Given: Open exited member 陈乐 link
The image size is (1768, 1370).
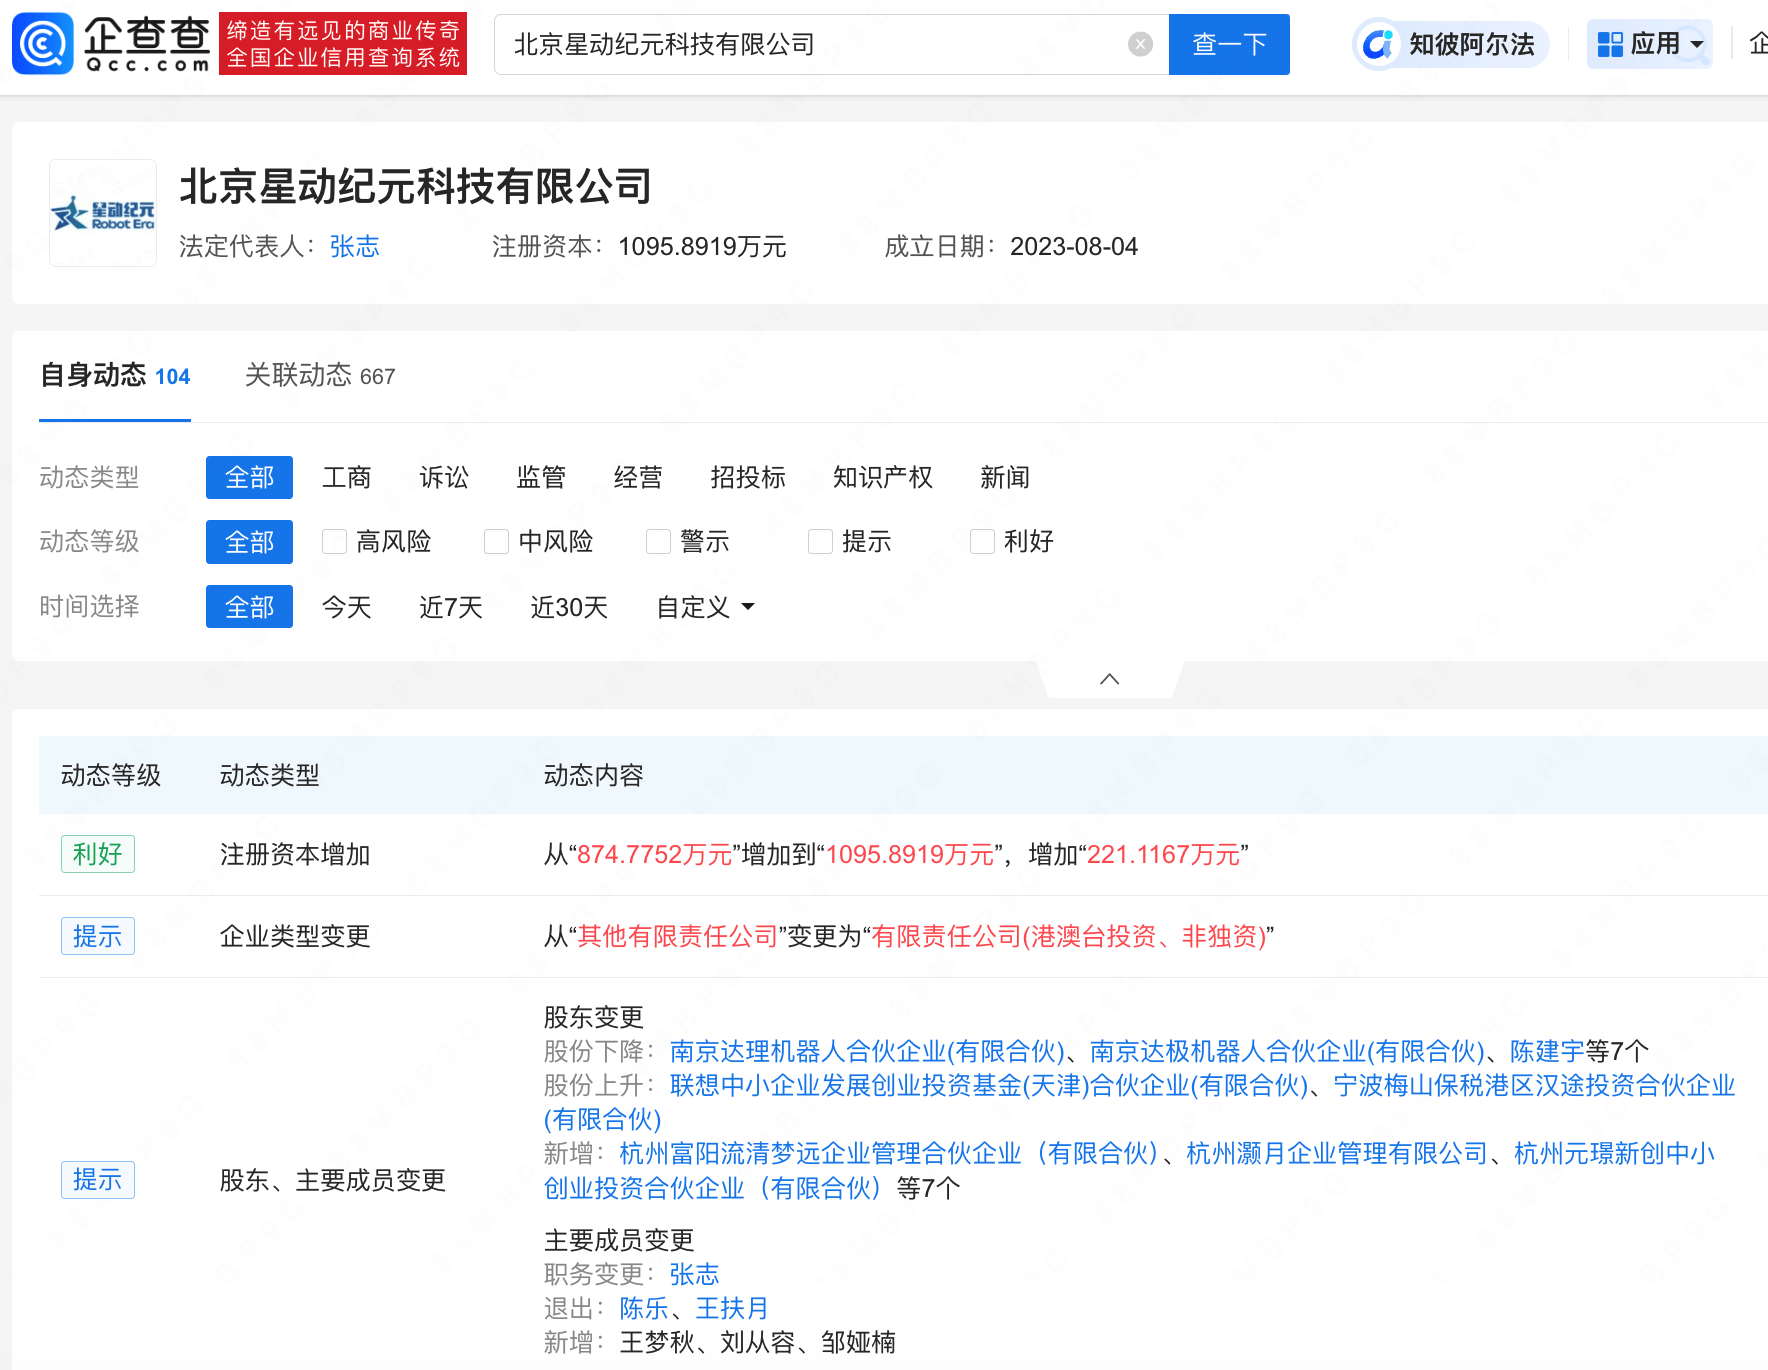Looking at the screenshot, I should click(x=644, y=1308).
